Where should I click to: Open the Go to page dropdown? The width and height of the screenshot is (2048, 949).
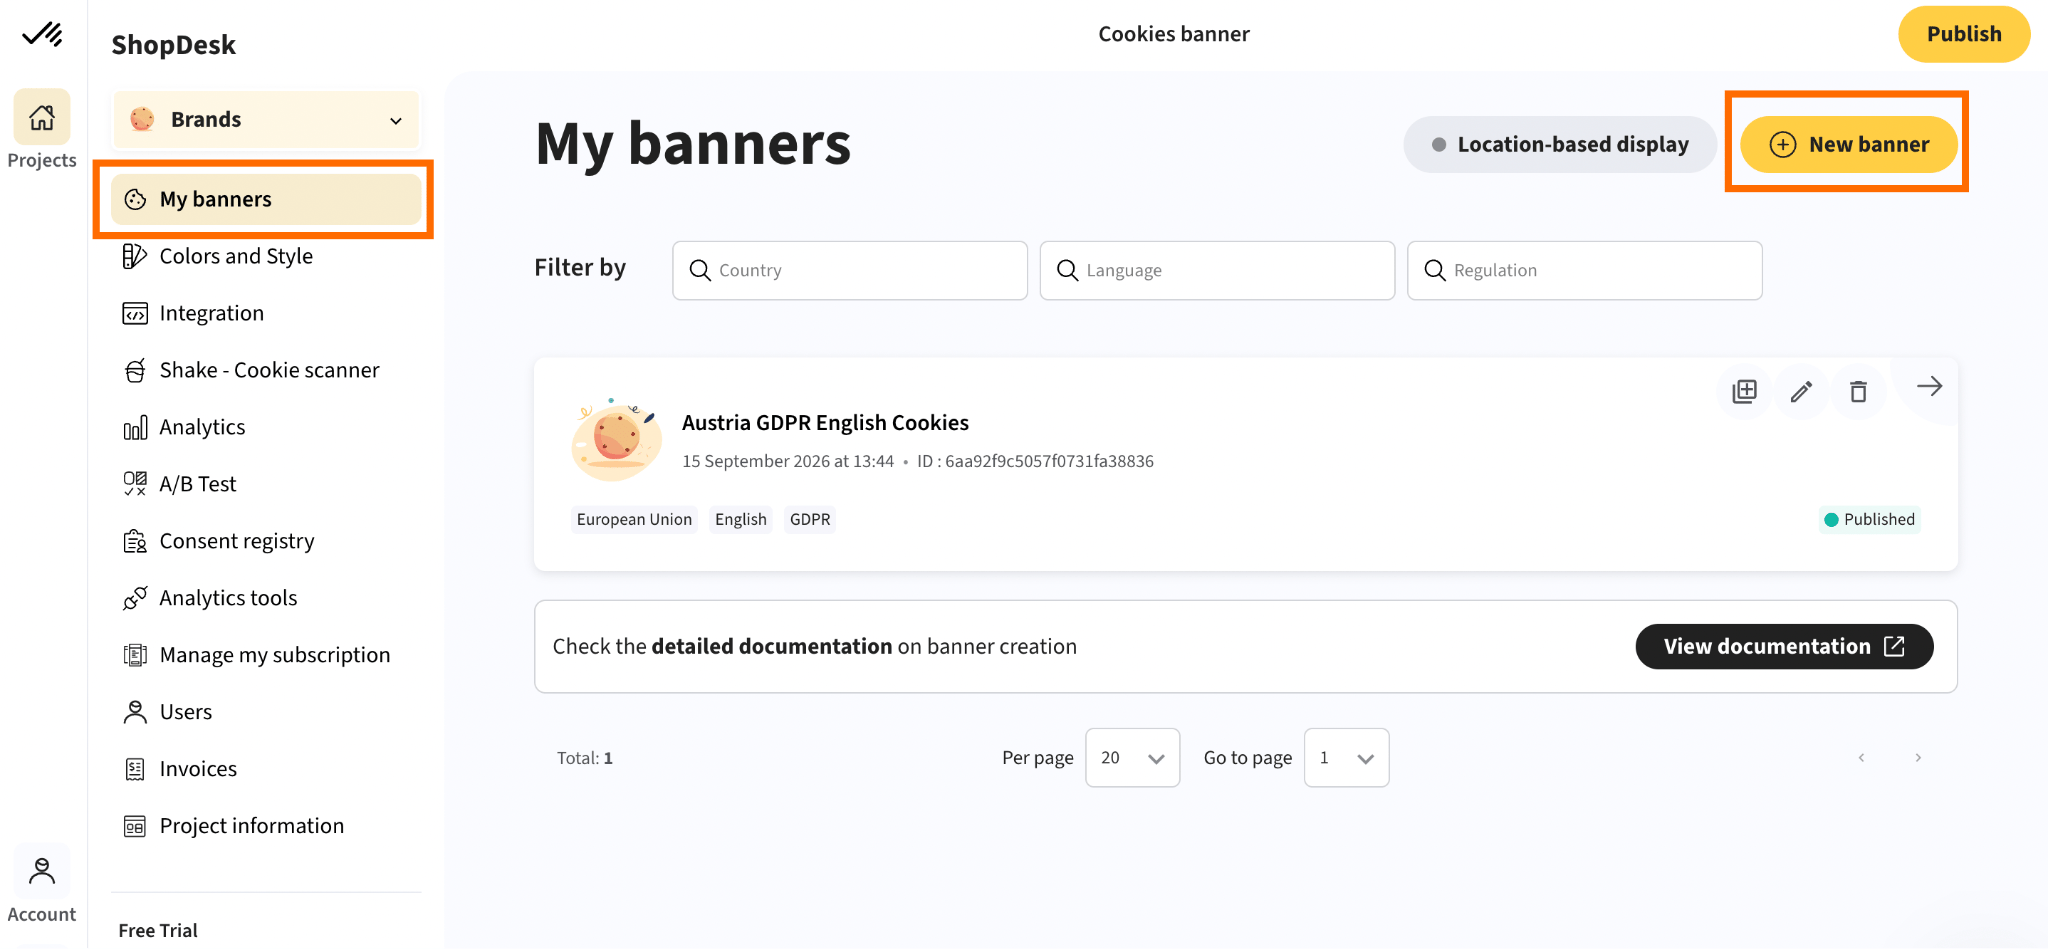1346,758
